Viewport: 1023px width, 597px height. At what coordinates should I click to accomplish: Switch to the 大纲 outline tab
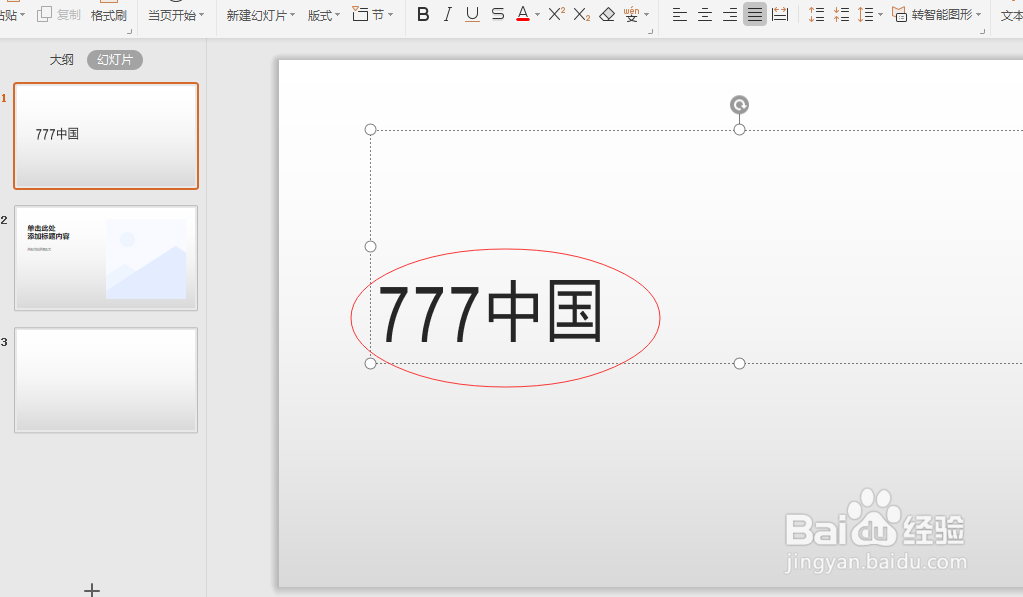pos(61,60)
